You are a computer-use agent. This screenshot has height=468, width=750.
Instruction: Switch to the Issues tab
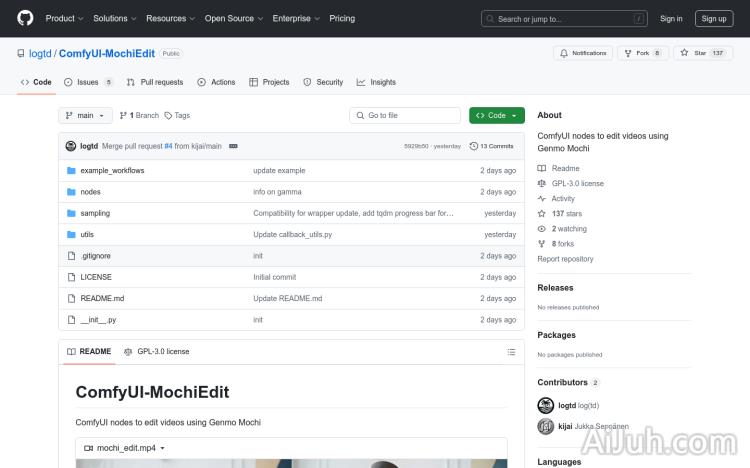tap(88, 82)
